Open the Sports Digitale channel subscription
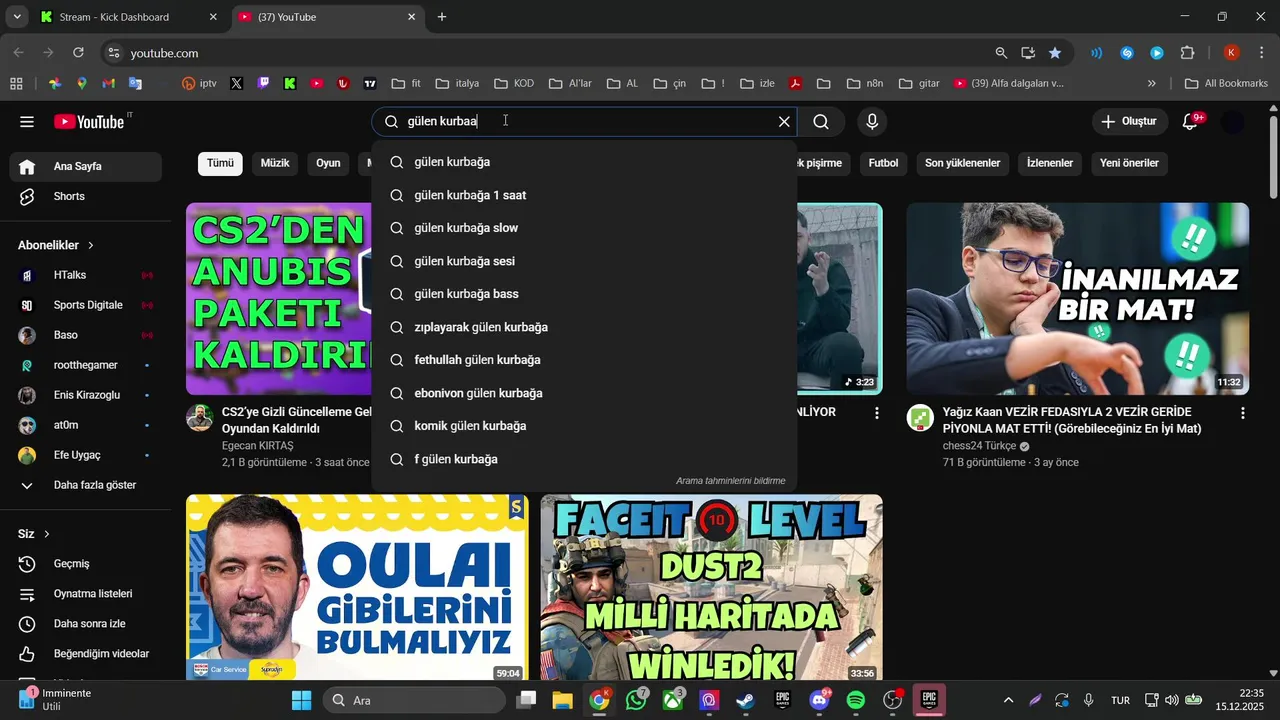The height and width of the screenshot is (720, 1280). [85, 305]
